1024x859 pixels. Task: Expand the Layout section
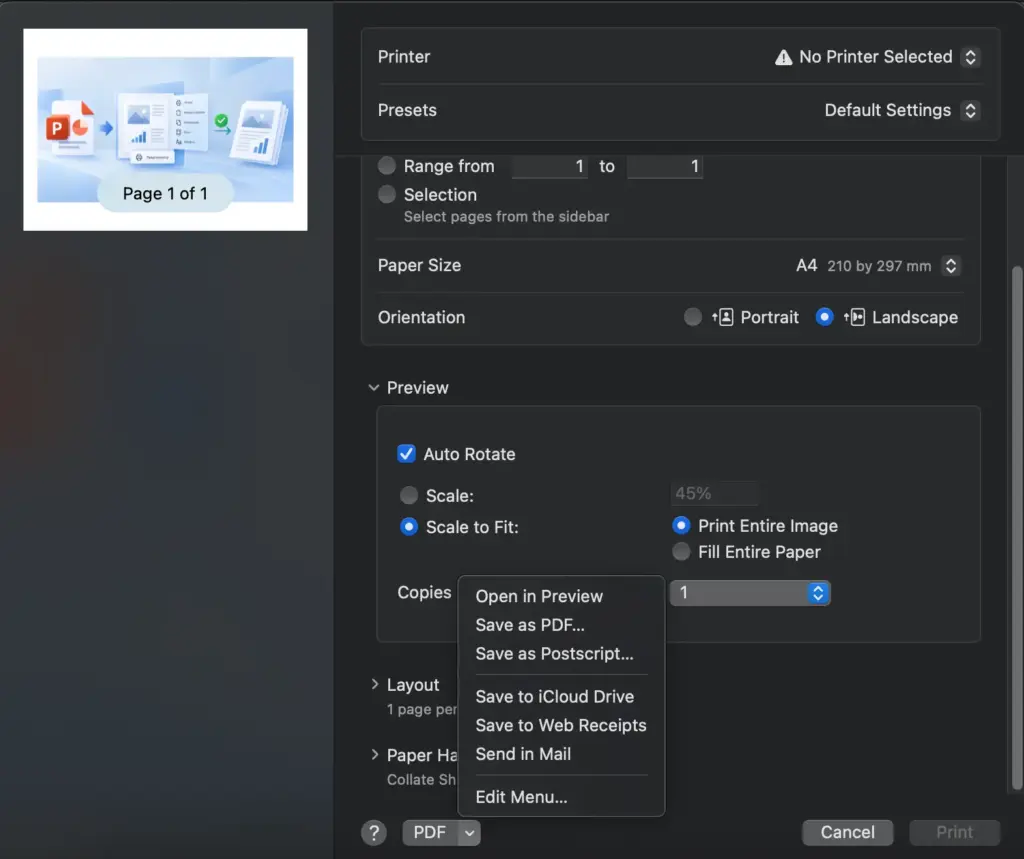coord(374,685)
